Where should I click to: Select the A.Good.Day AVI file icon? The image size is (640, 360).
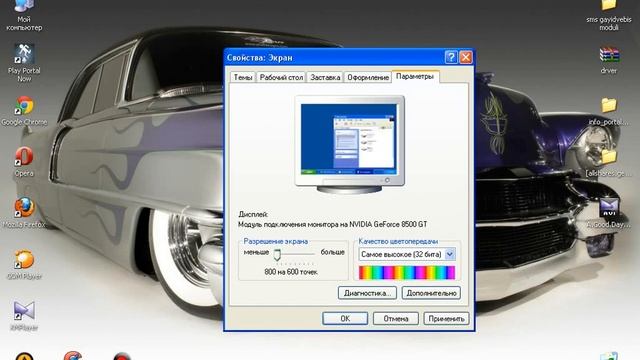tap(609, 213)
